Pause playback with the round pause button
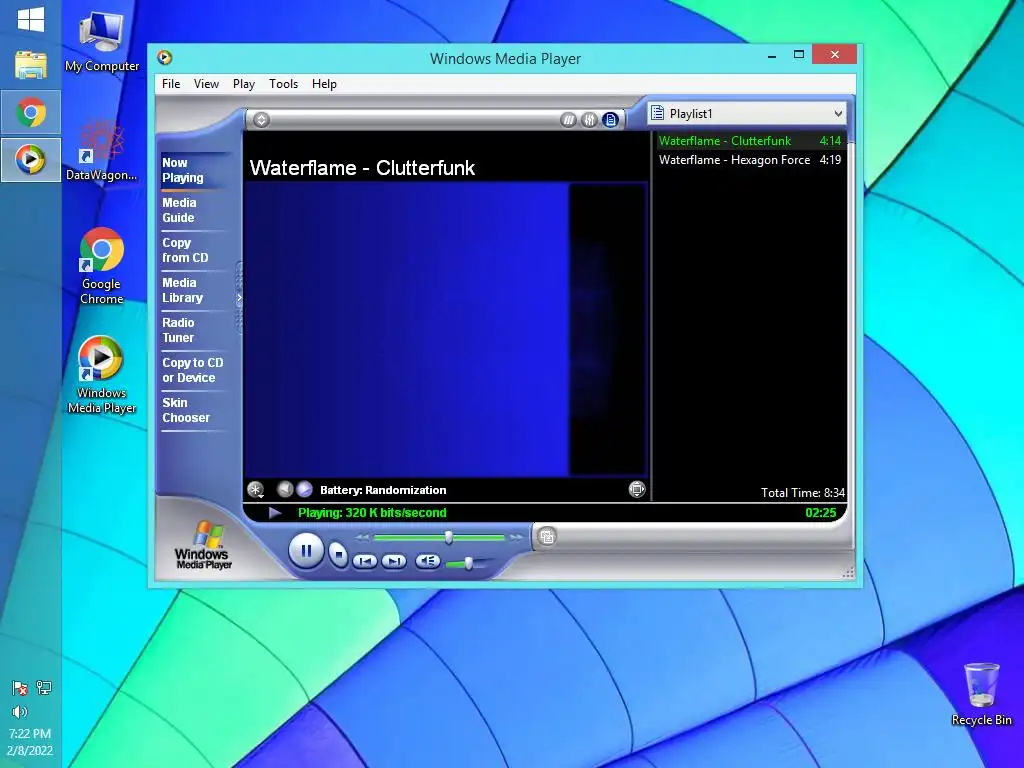1024x768 pixels. [x=306, y=551]
